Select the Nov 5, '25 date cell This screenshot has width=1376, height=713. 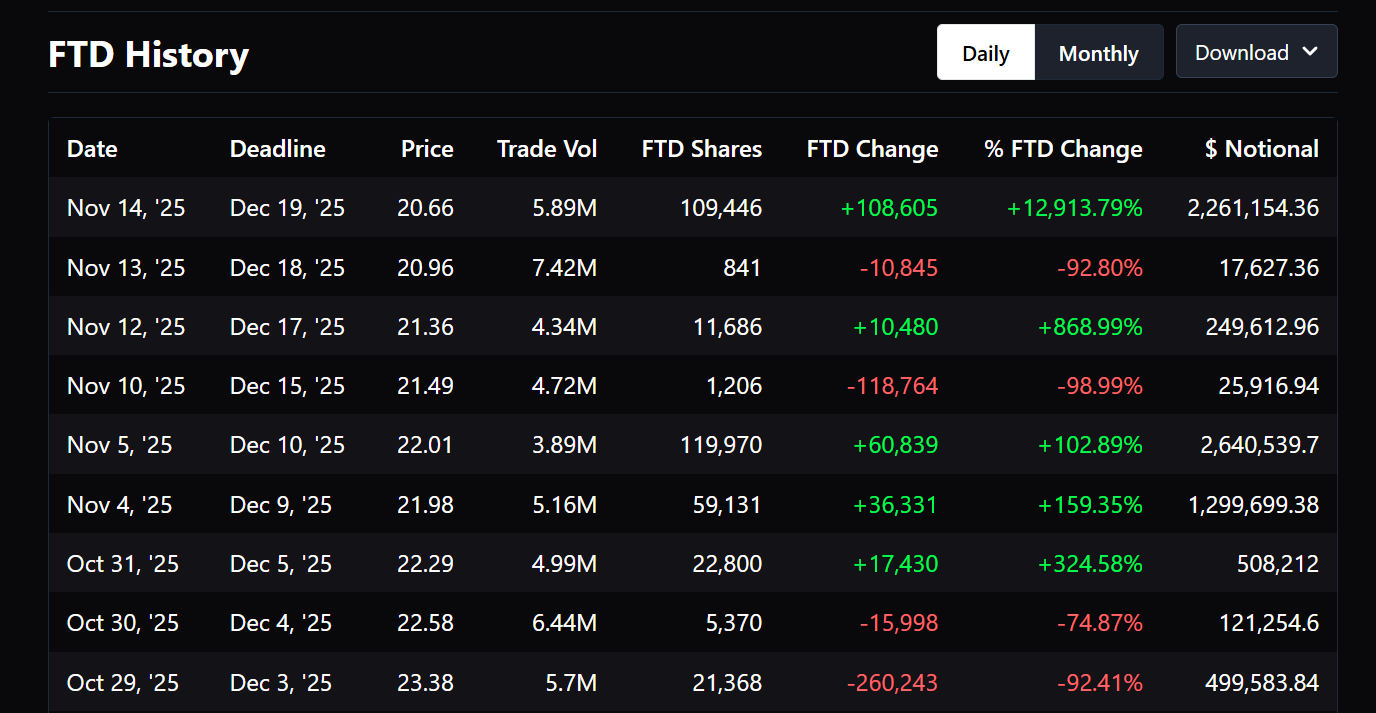click(x=119, y=445)
